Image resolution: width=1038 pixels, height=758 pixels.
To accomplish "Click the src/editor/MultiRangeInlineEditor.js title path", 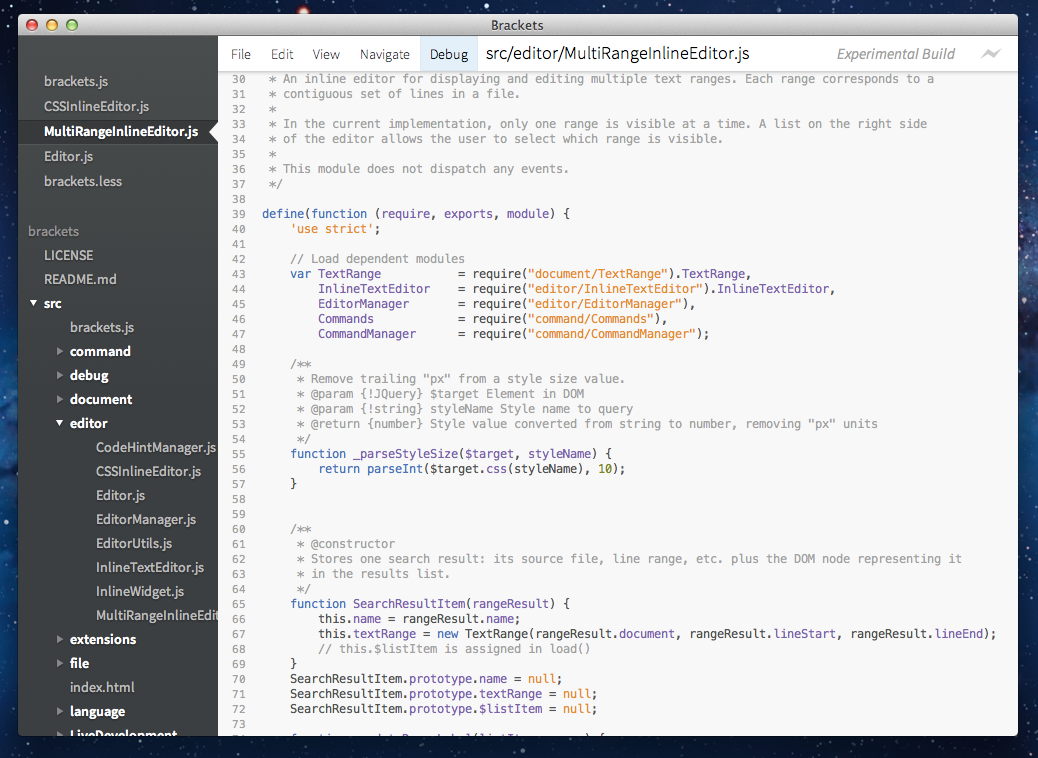I will pos(617,54).
